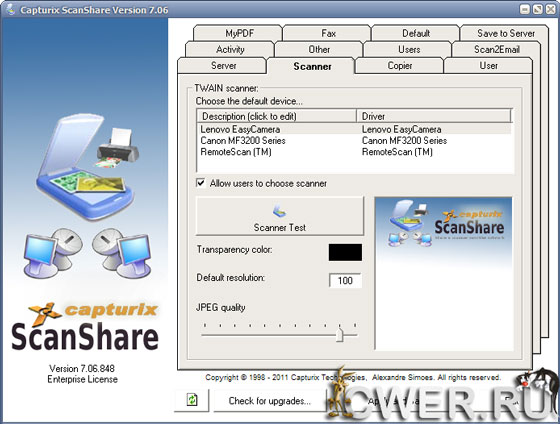560x424 pixels.
Task: Minimize the Capturix ScanShare window
Action: [x=525, y=9]
